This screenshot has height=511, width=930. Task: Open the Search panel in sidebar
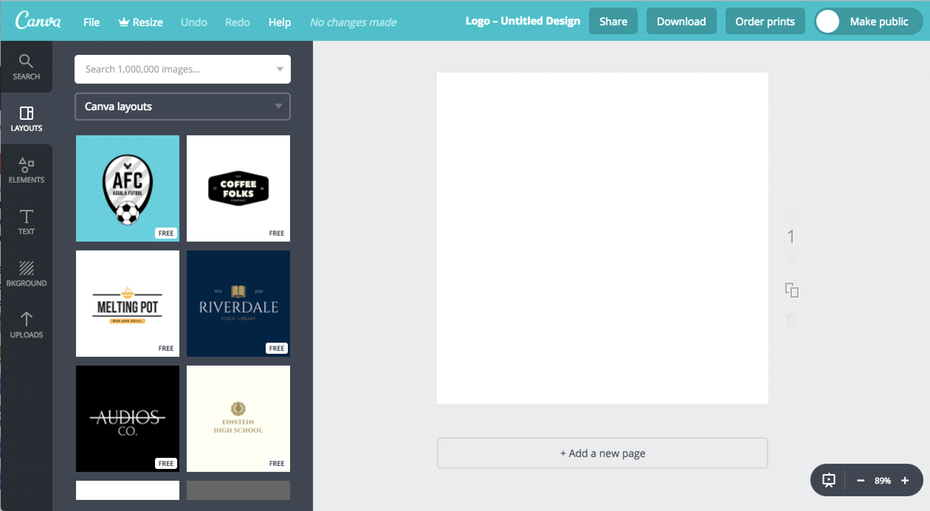pyautogui.click(x=26, y=67)
